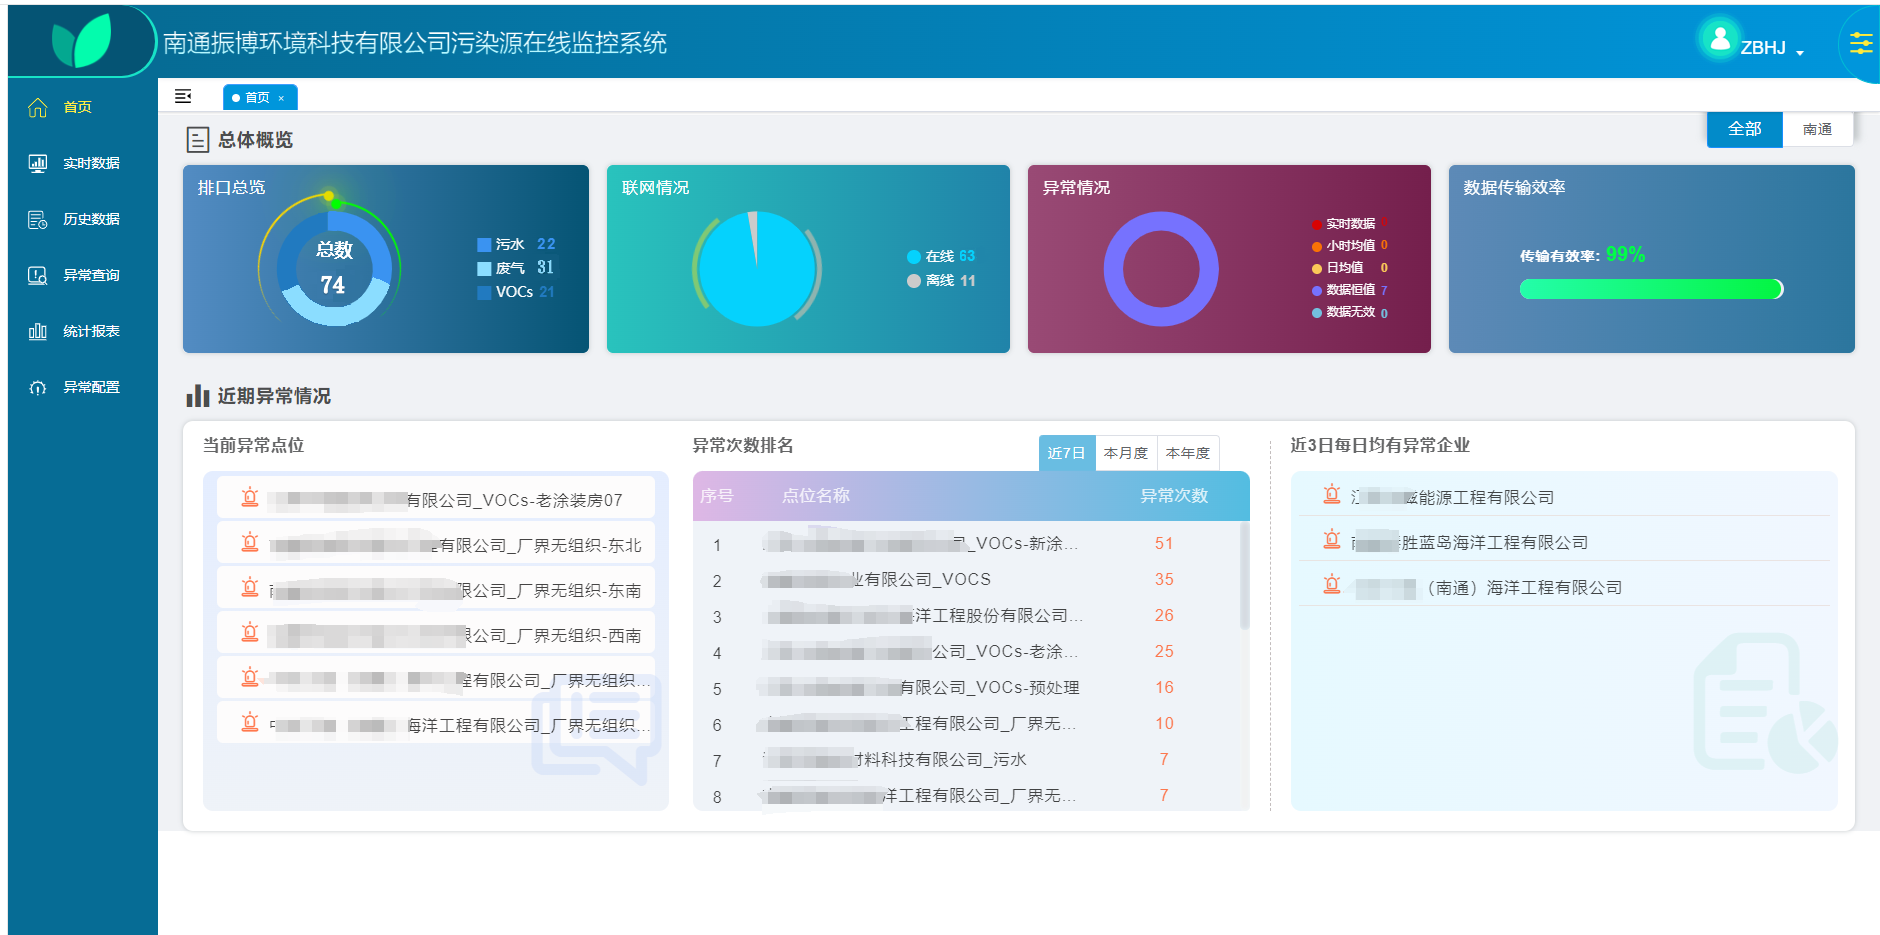1880x935 pixels.
Task: Close the 首页 tab
Action: pos(282,98)
